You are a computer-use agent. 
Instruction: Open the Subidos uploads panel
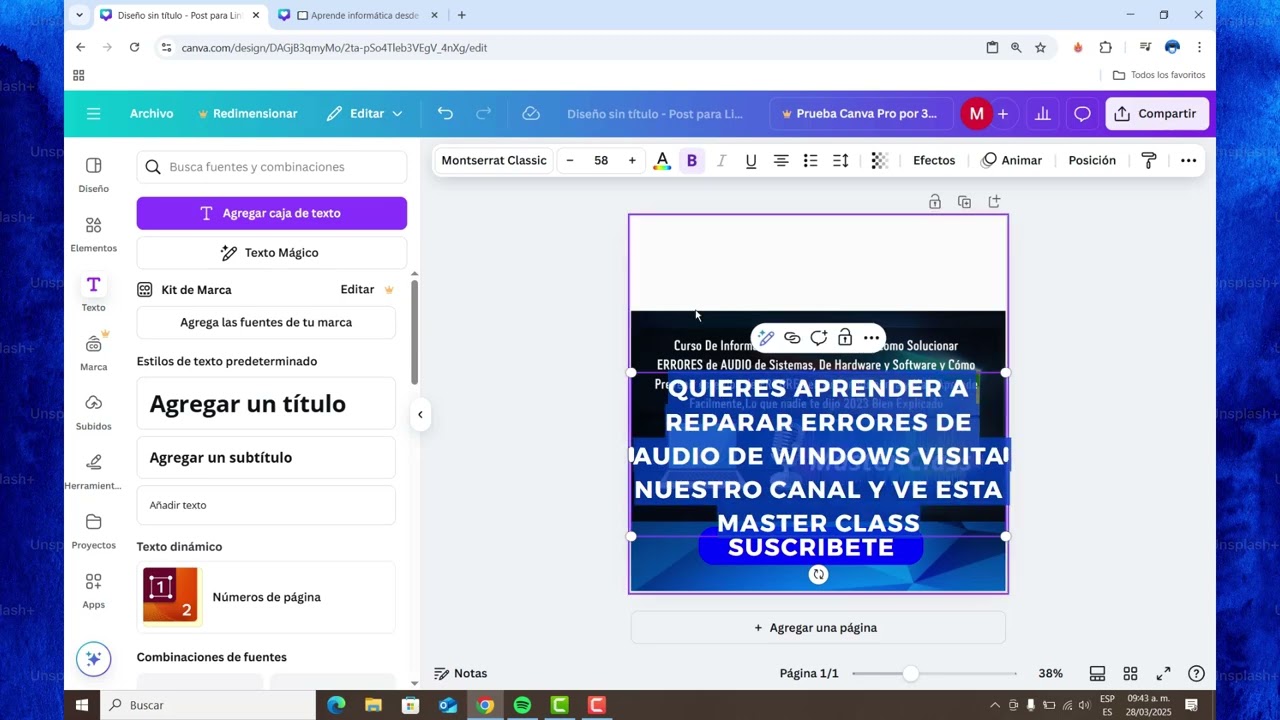point(93,412)
